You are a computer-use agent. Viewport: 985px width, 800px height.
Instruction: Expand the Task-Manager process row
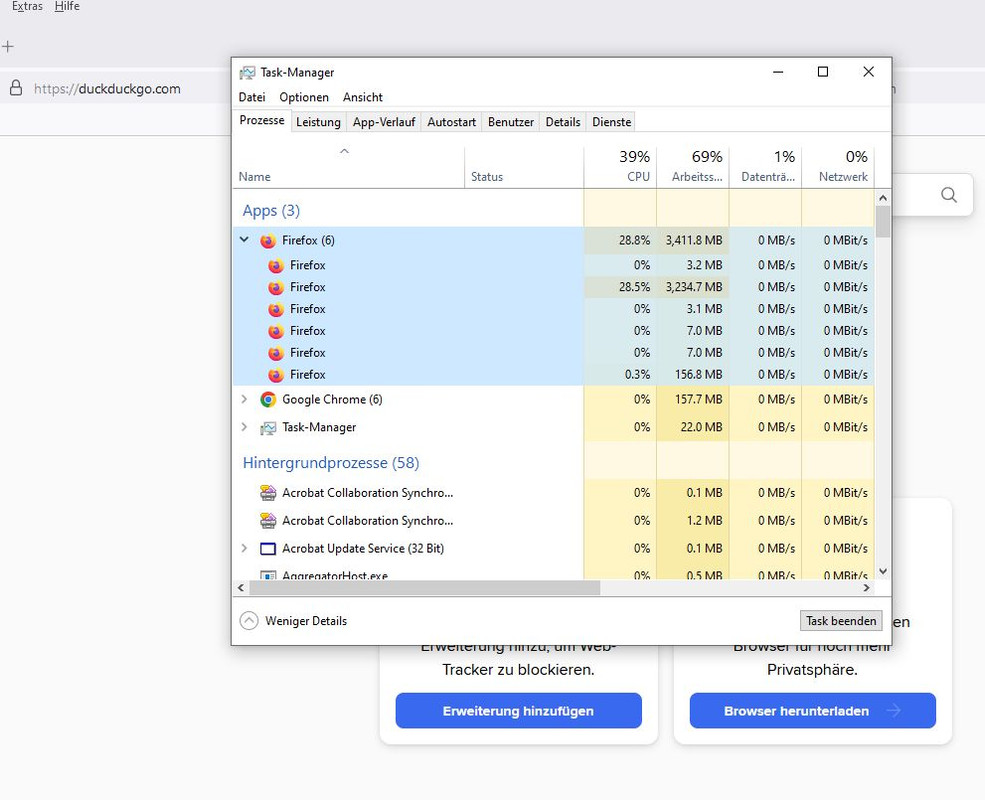[244, 427]
